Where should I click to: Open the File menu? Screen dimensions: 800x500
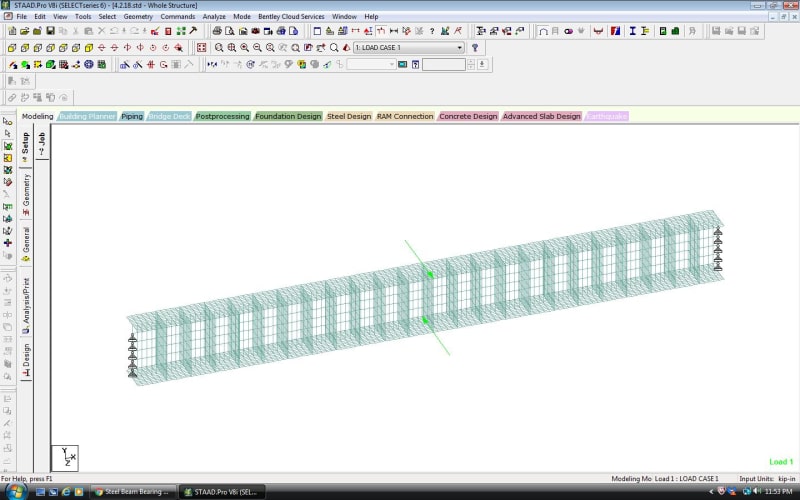21,17
